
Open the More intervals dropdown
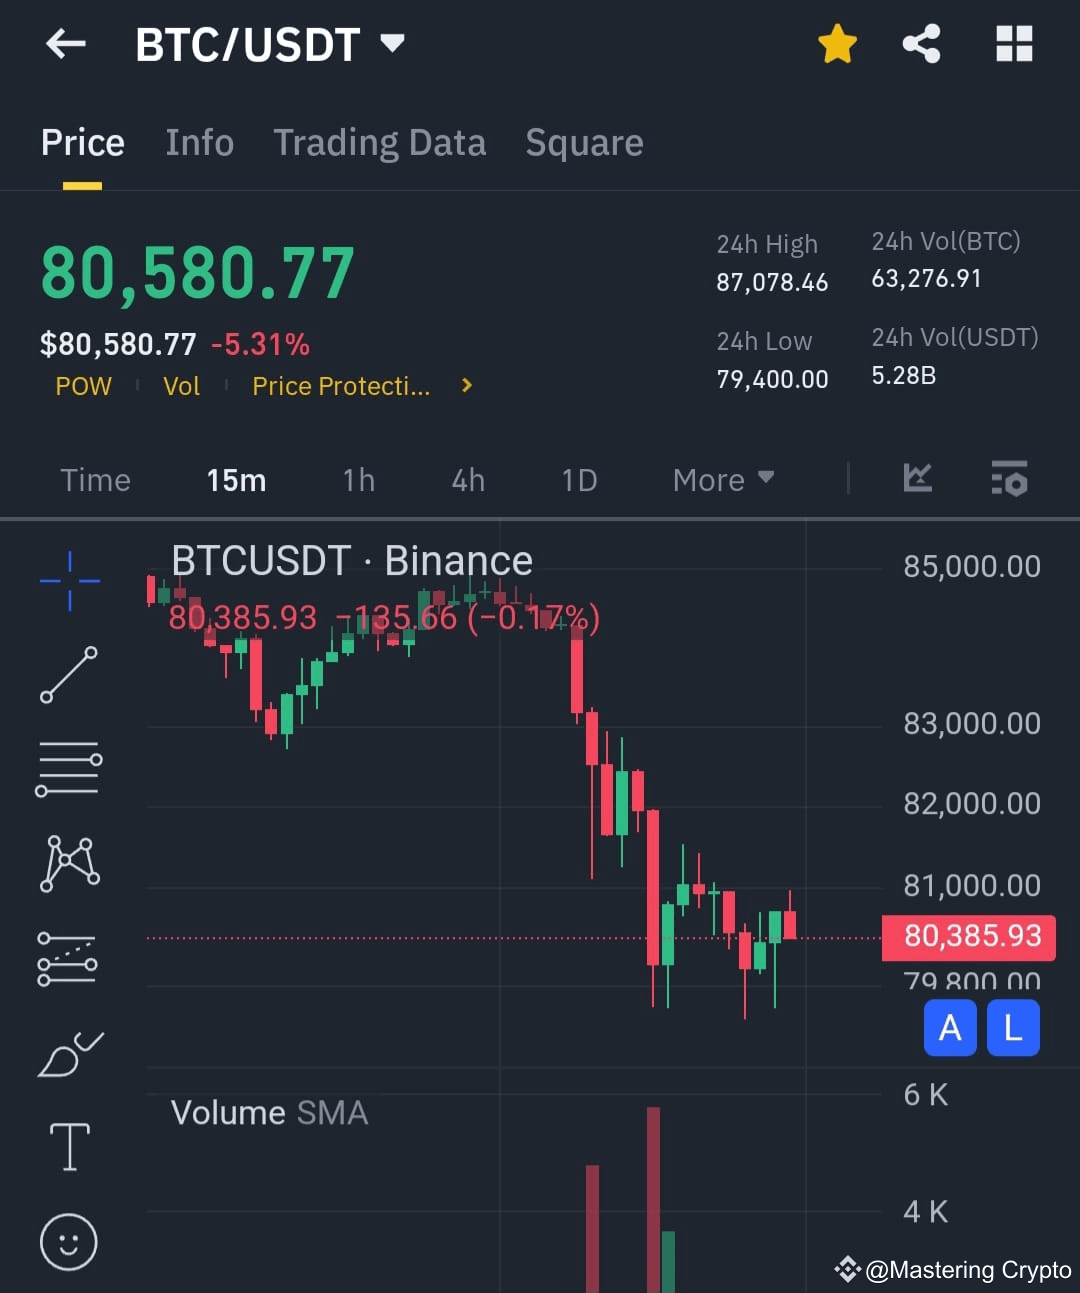pos(724,480)
